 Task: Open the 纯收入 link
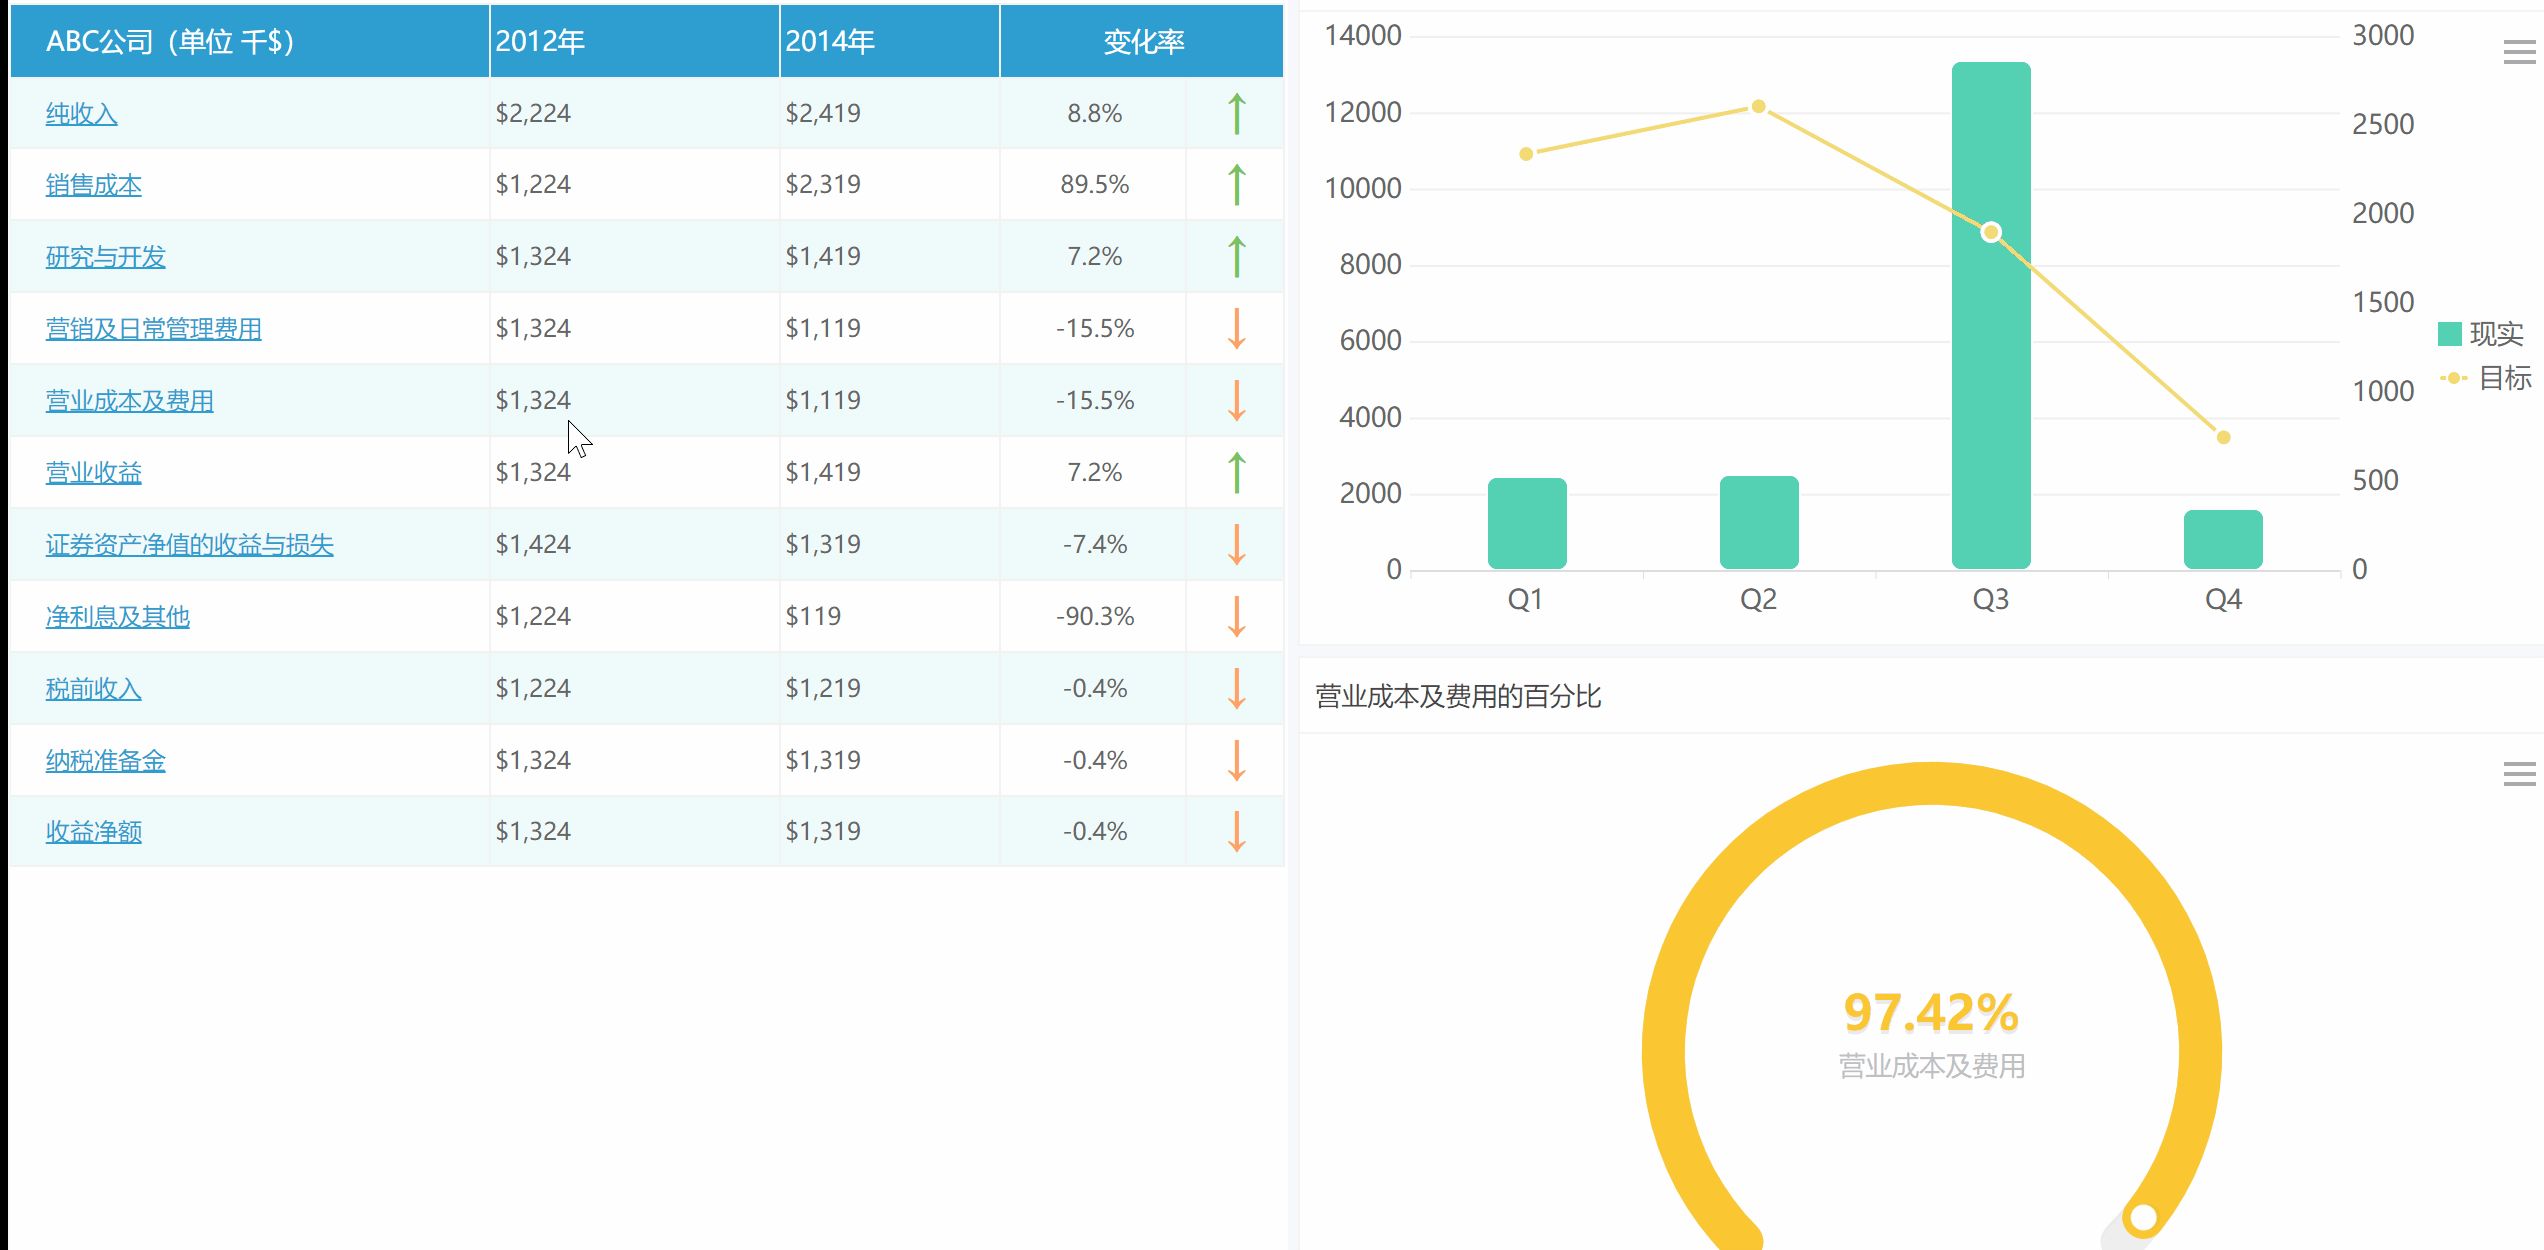click(x=81, y=113)
